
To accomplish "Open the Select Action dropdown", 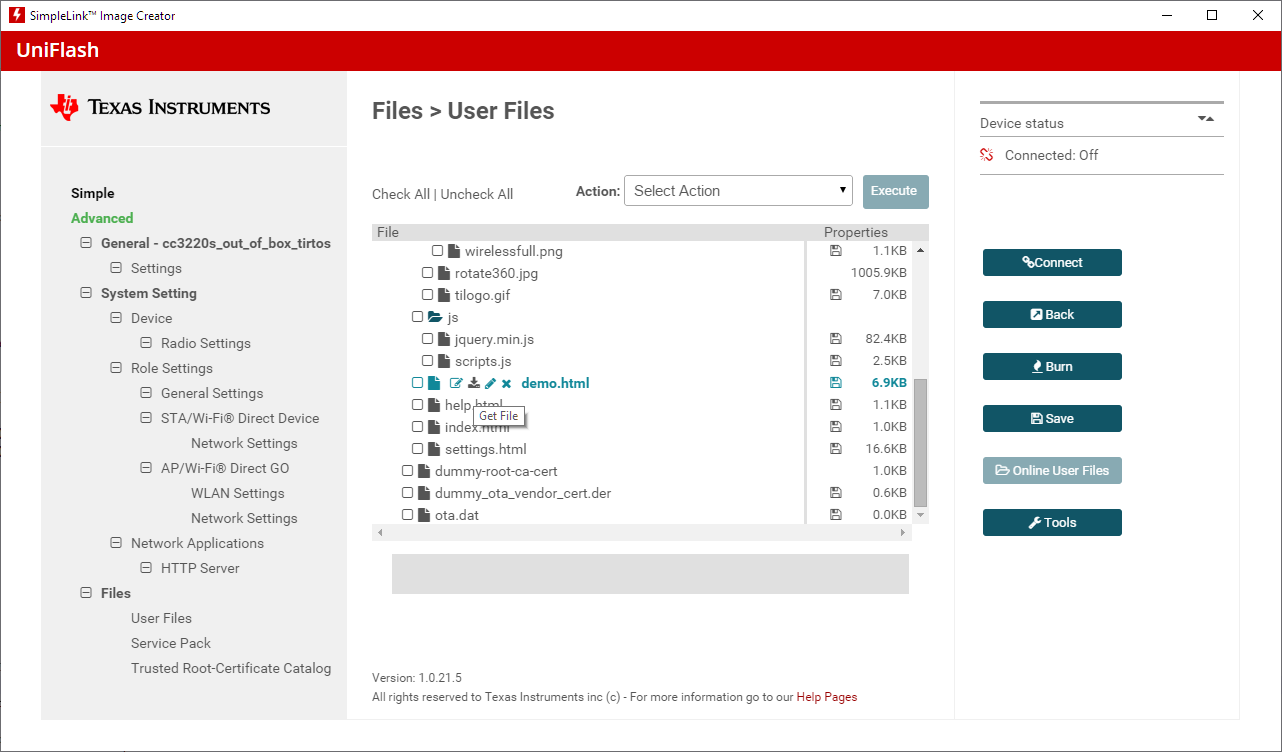I will click(738, 191).
